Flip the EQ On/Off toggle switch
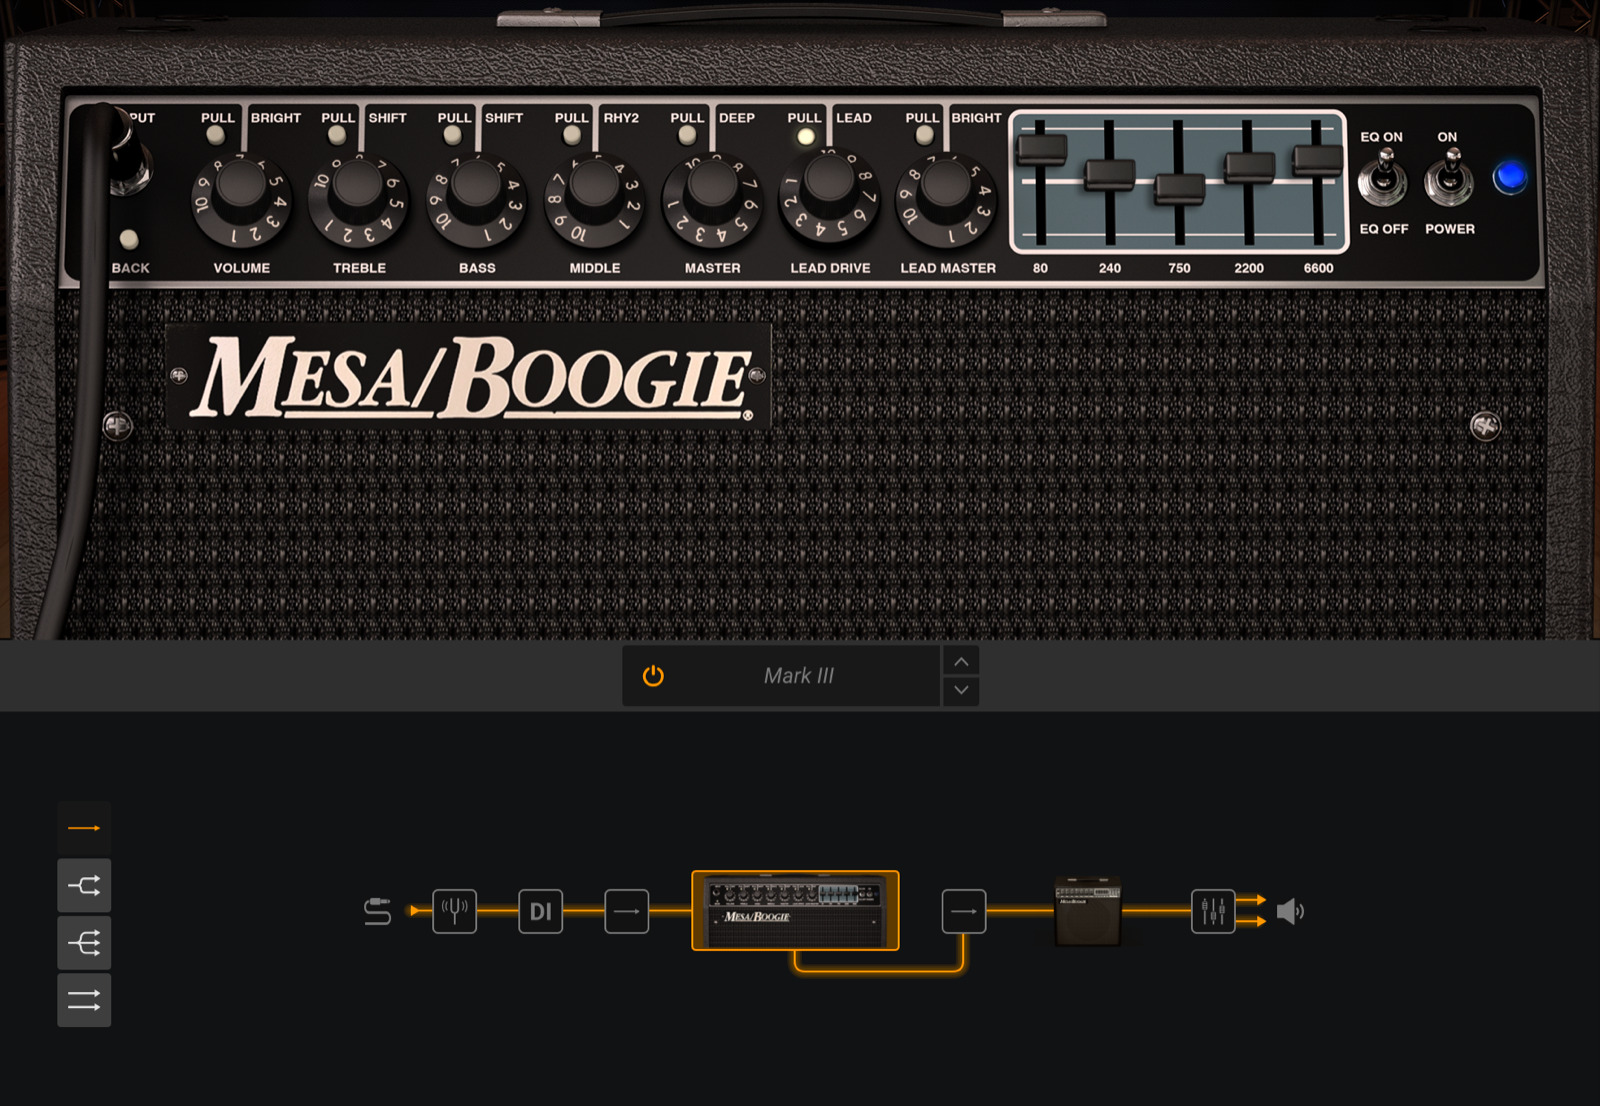This screenshot has width=1600, height=1106. pos(1383,177)
